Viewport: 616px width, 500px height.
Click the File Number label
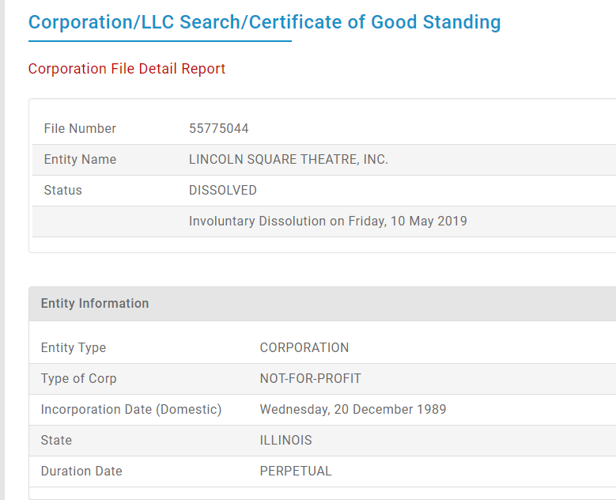pos(80,128)
